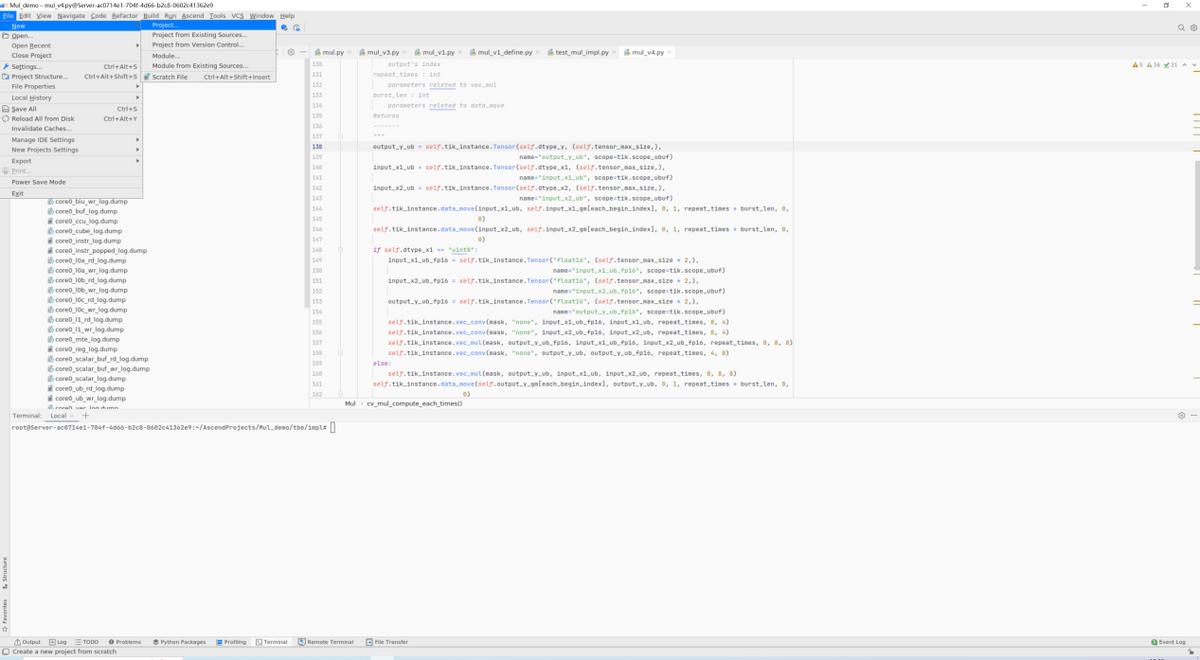Switch to the test_mul_impl.py editor tab
This screenshot has width=1200, height=660.
582,52
